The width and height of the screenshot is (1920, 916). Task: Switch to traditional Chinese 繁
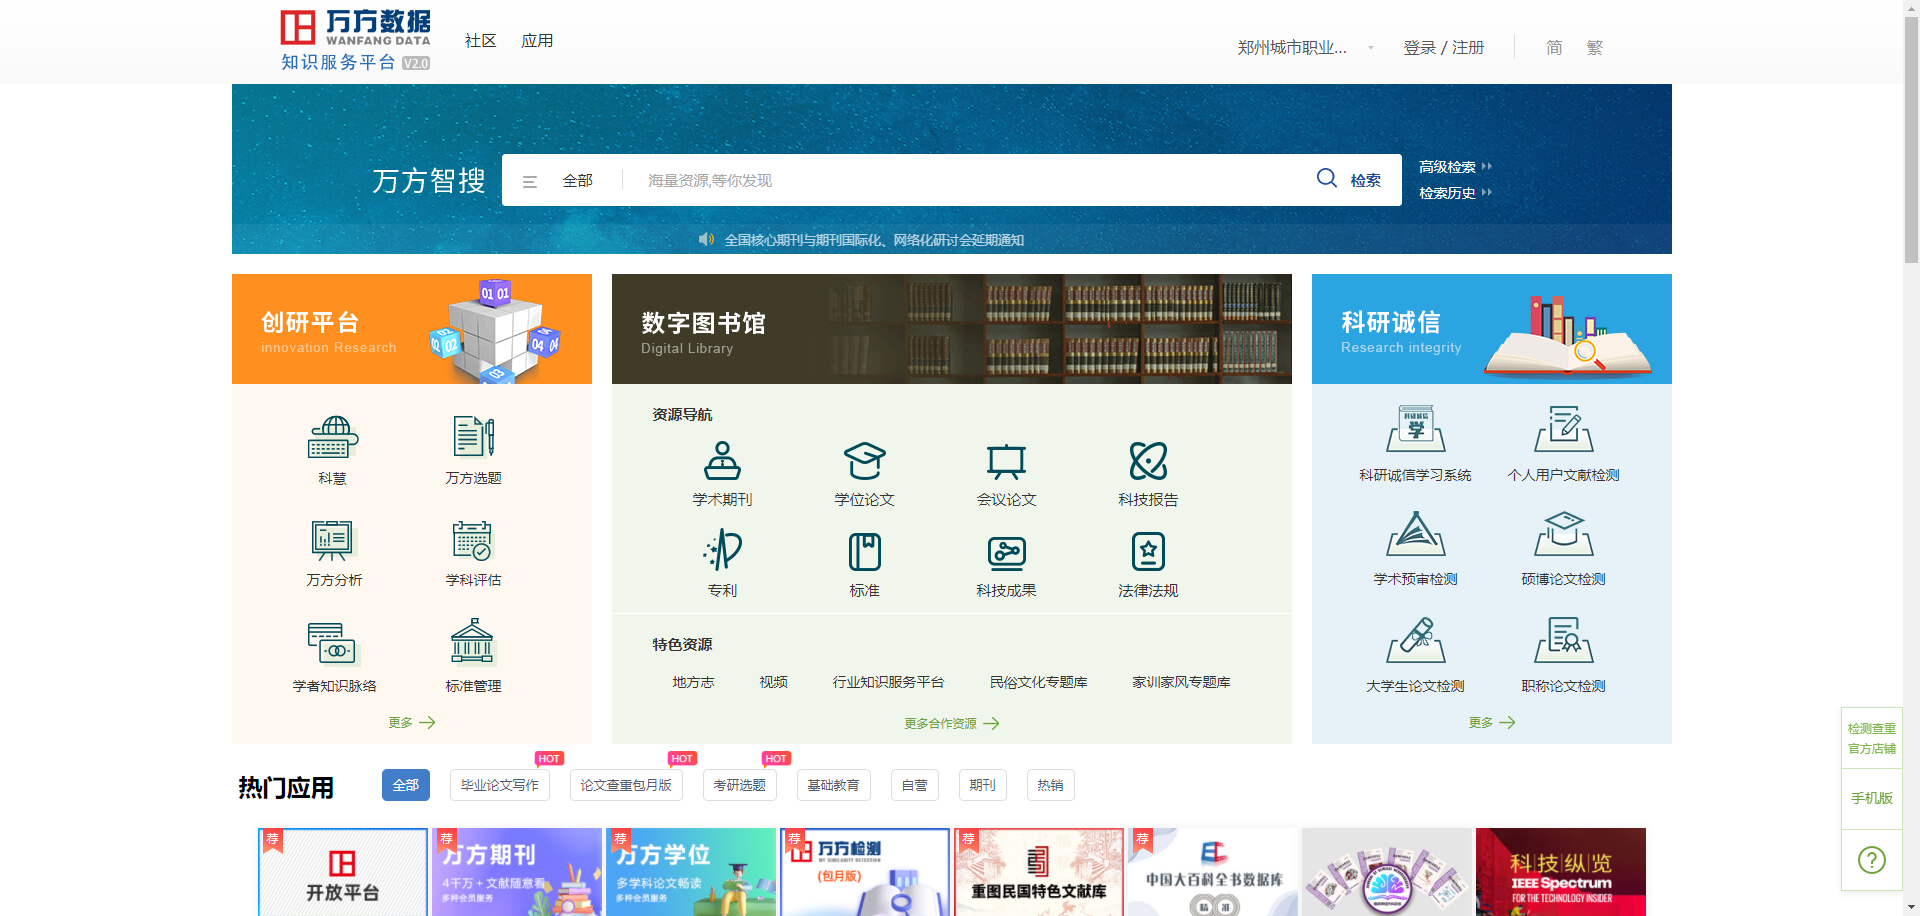click(x=1594, y=48)
